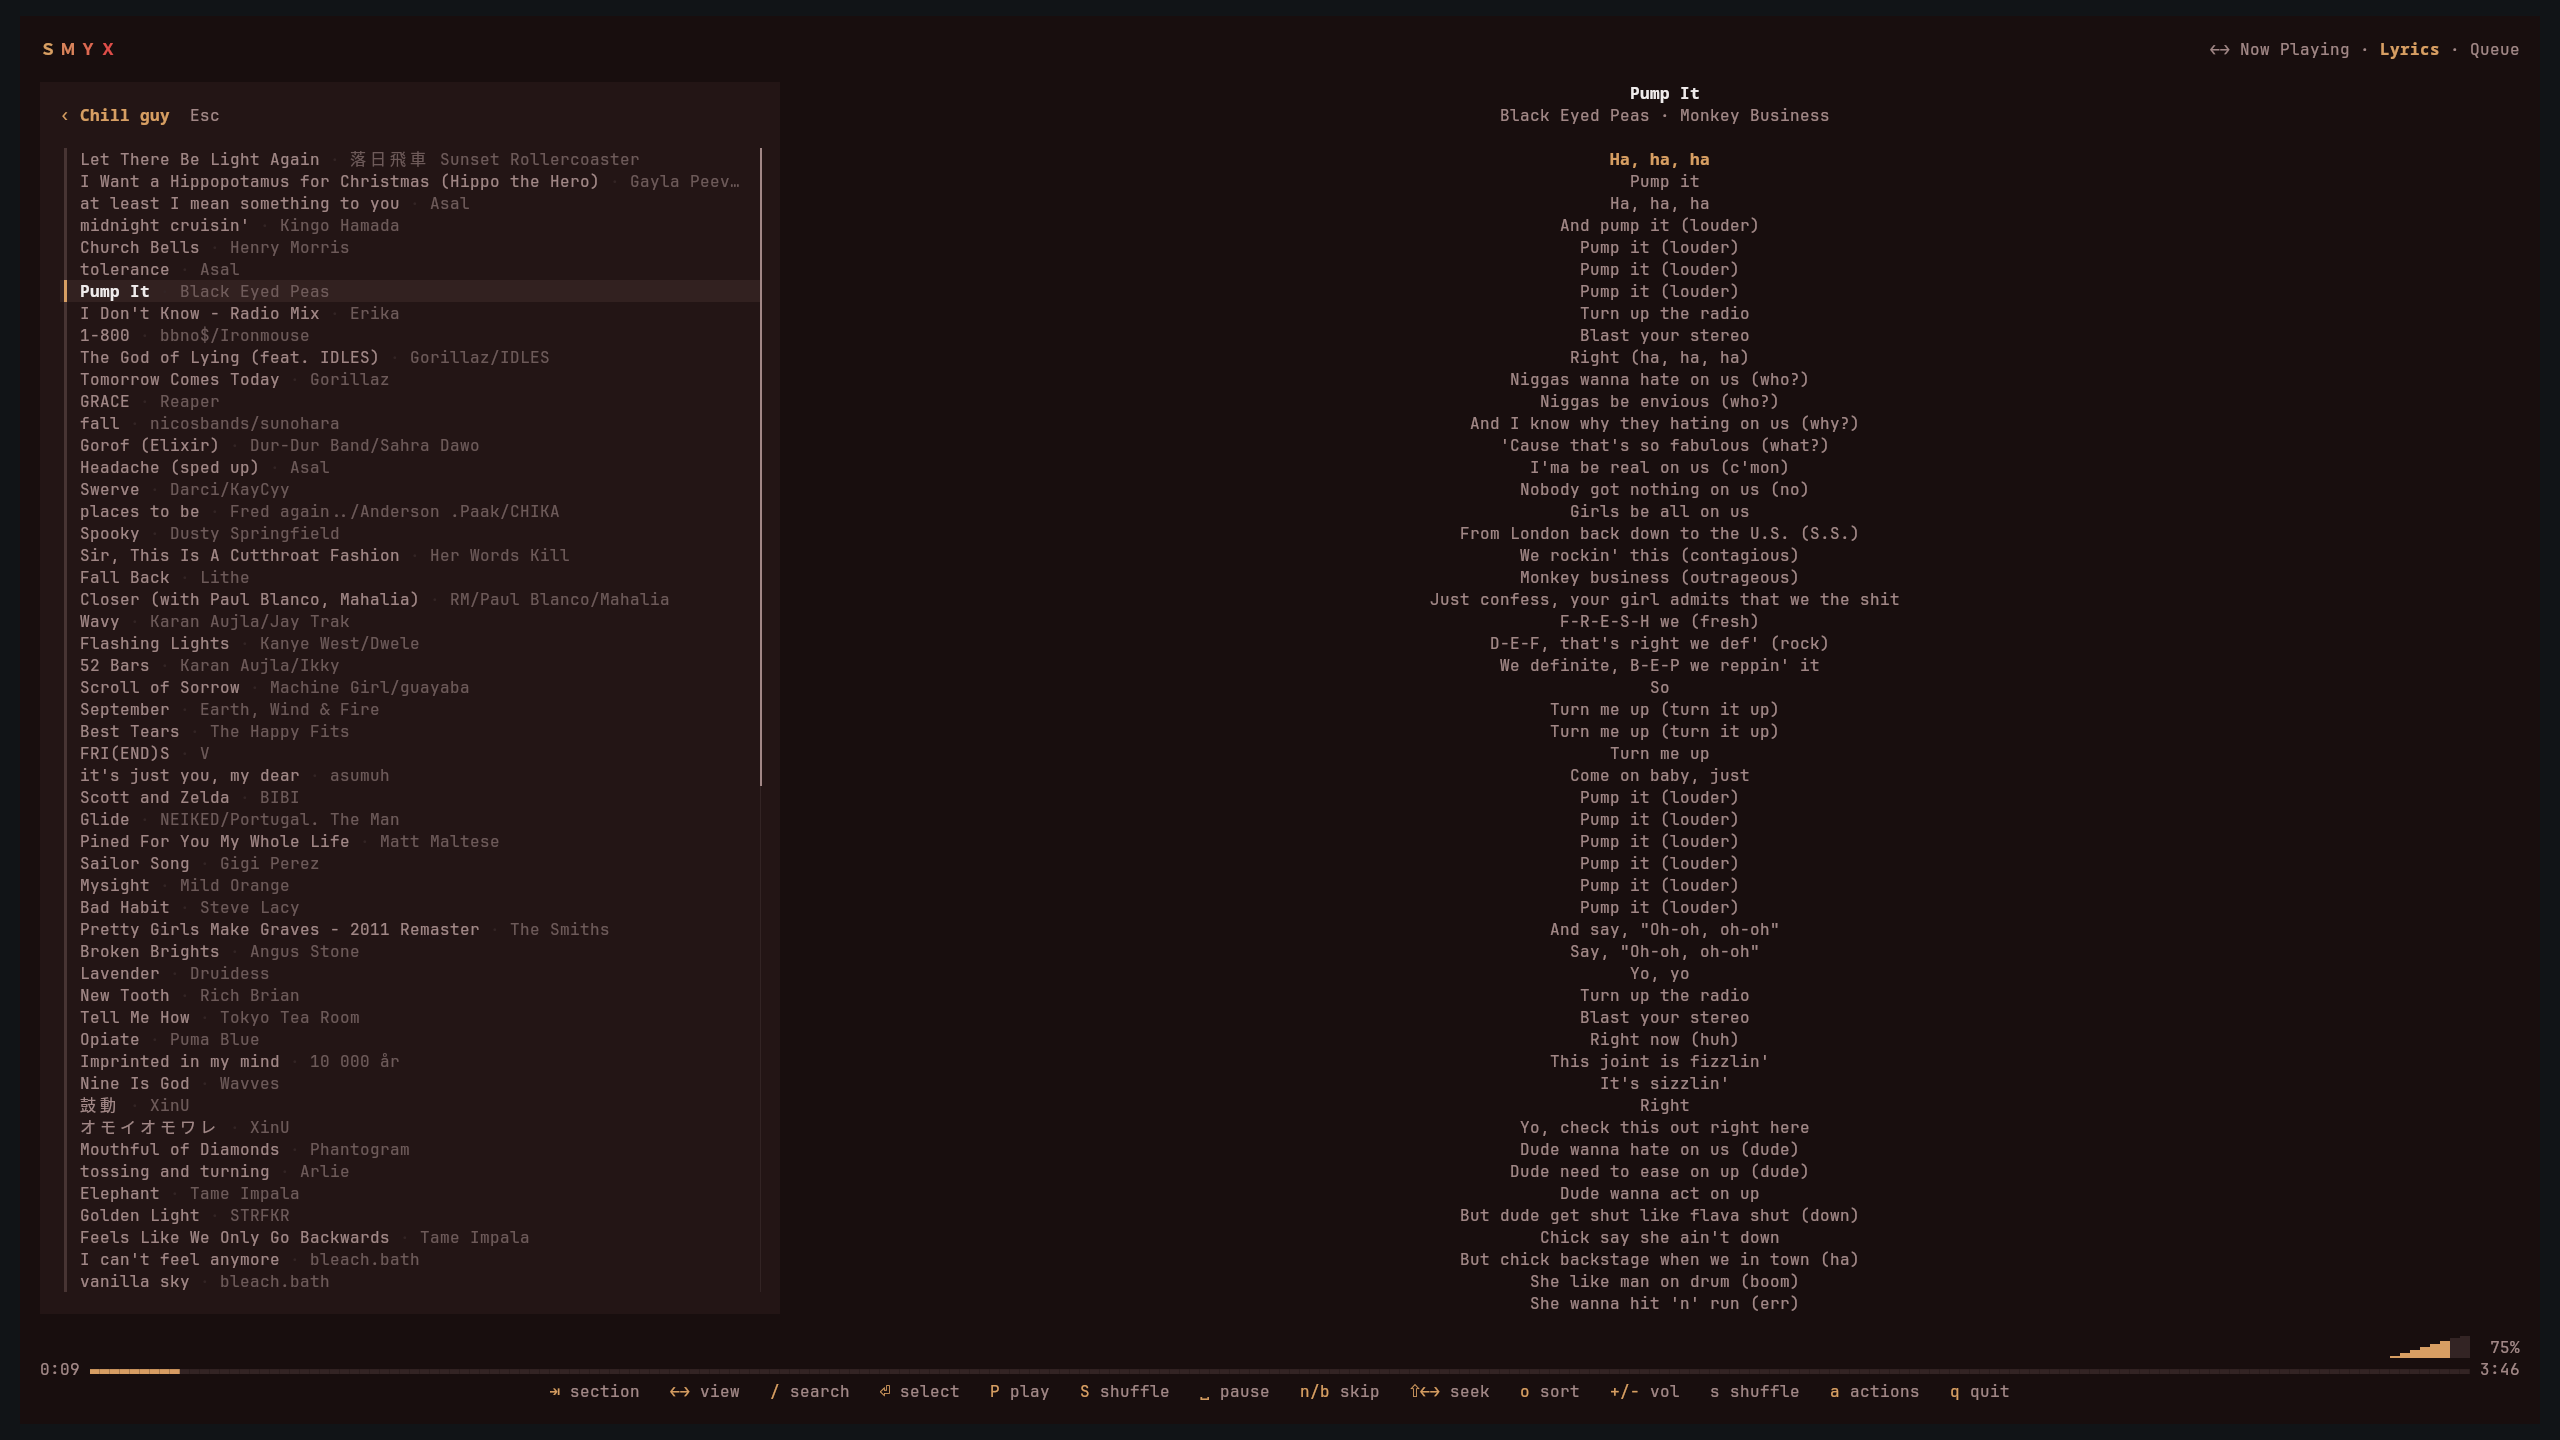Click the Esc label to close playlist
The image size is (2560, 1440).
(x=204, y=116)
